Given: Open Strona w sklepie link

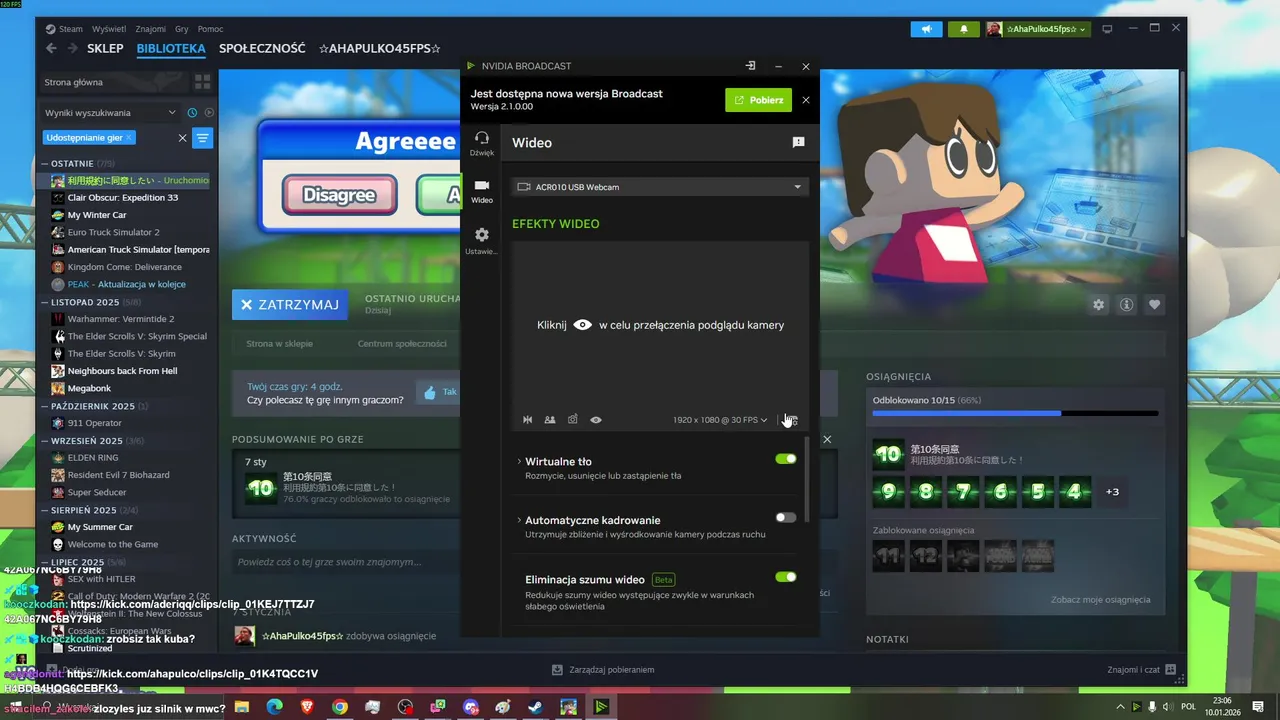Looking at the screenshot, I should point(280,344).
